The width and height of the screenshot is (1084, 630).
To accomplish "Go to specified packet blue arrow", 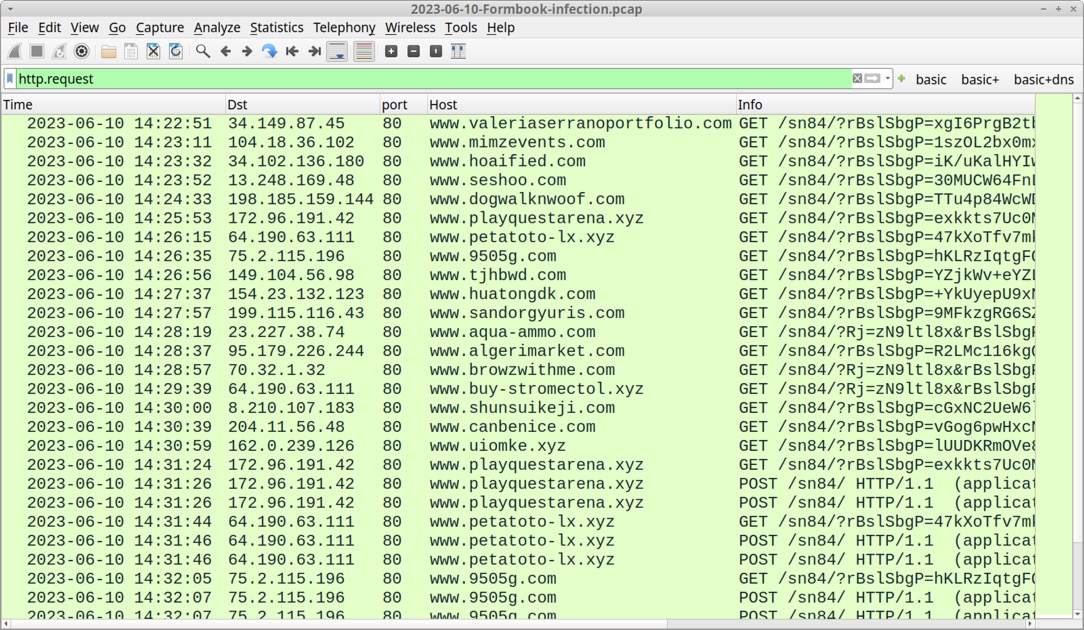I will (x=270, y=51).
